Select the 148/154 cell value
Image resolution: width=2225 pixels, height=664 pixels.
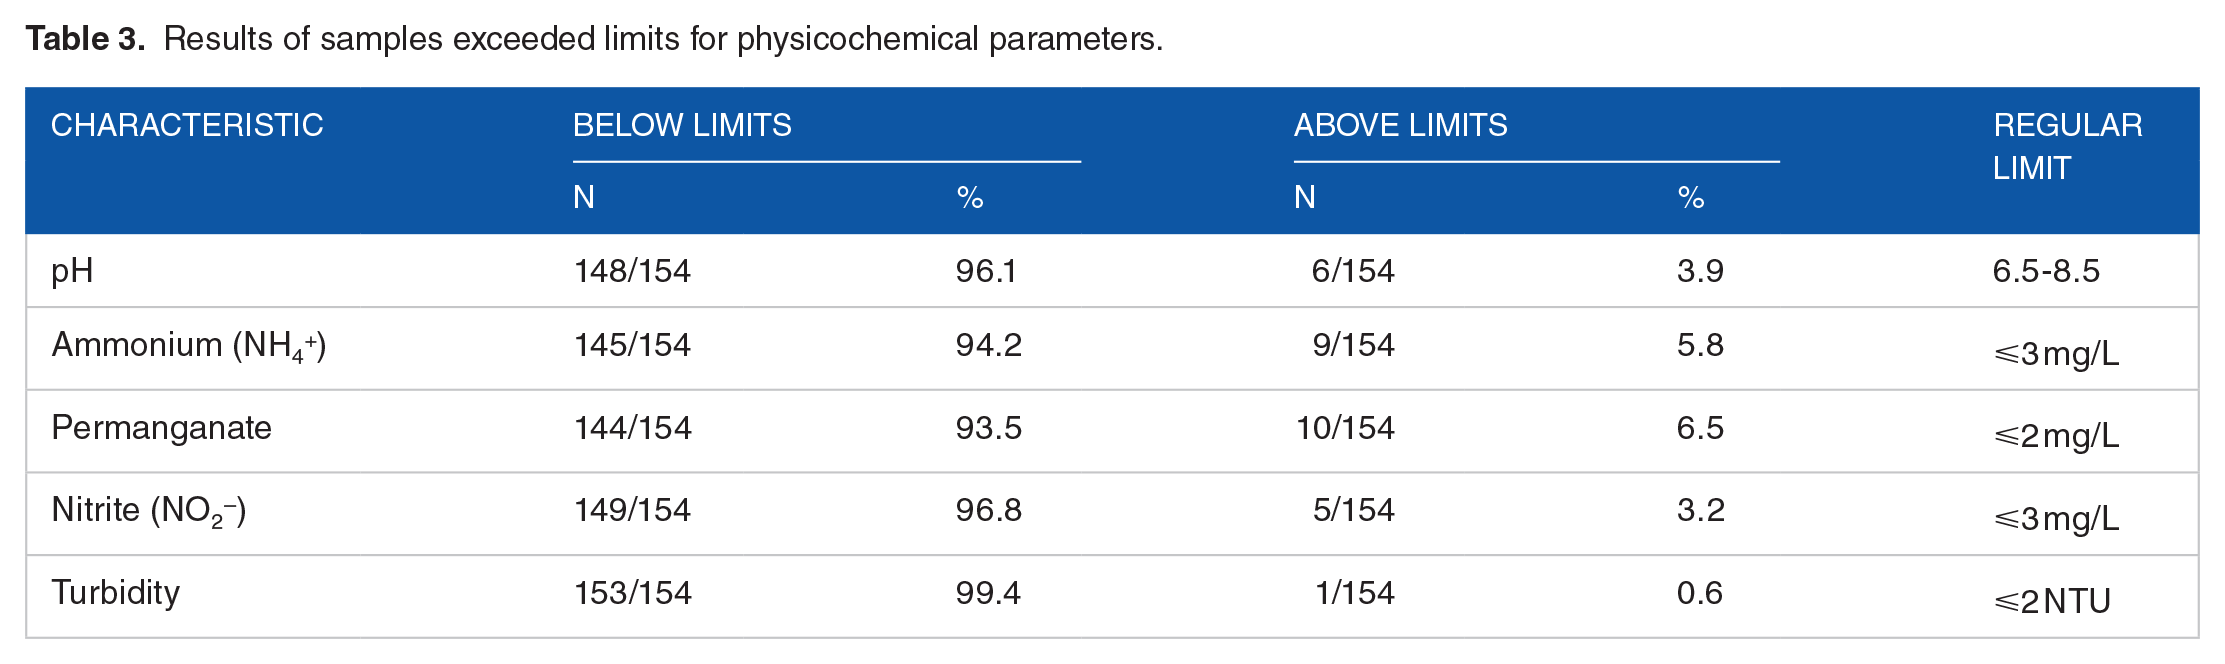pos(632,271)
